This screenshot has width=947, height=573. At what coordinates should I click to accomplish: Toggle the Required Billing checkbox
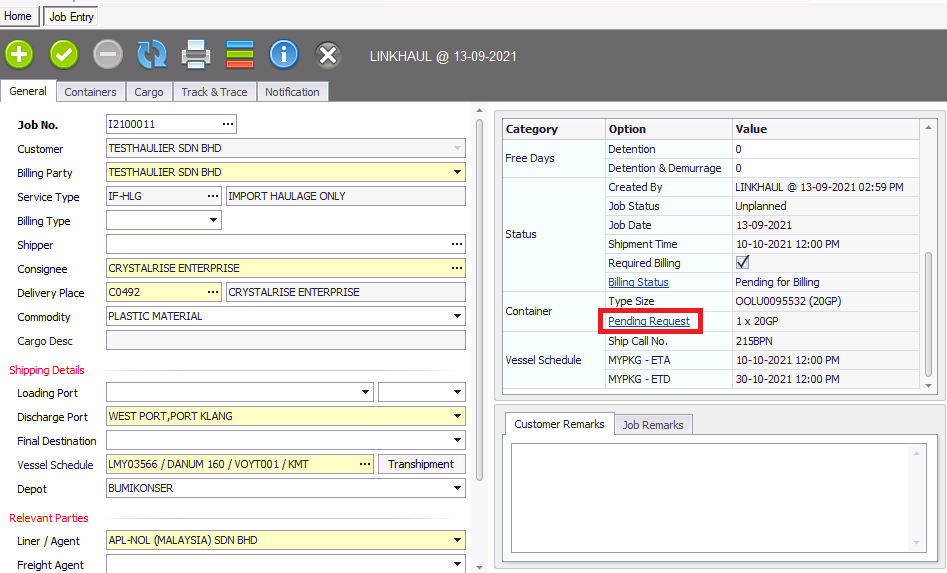tap(742, 263)
